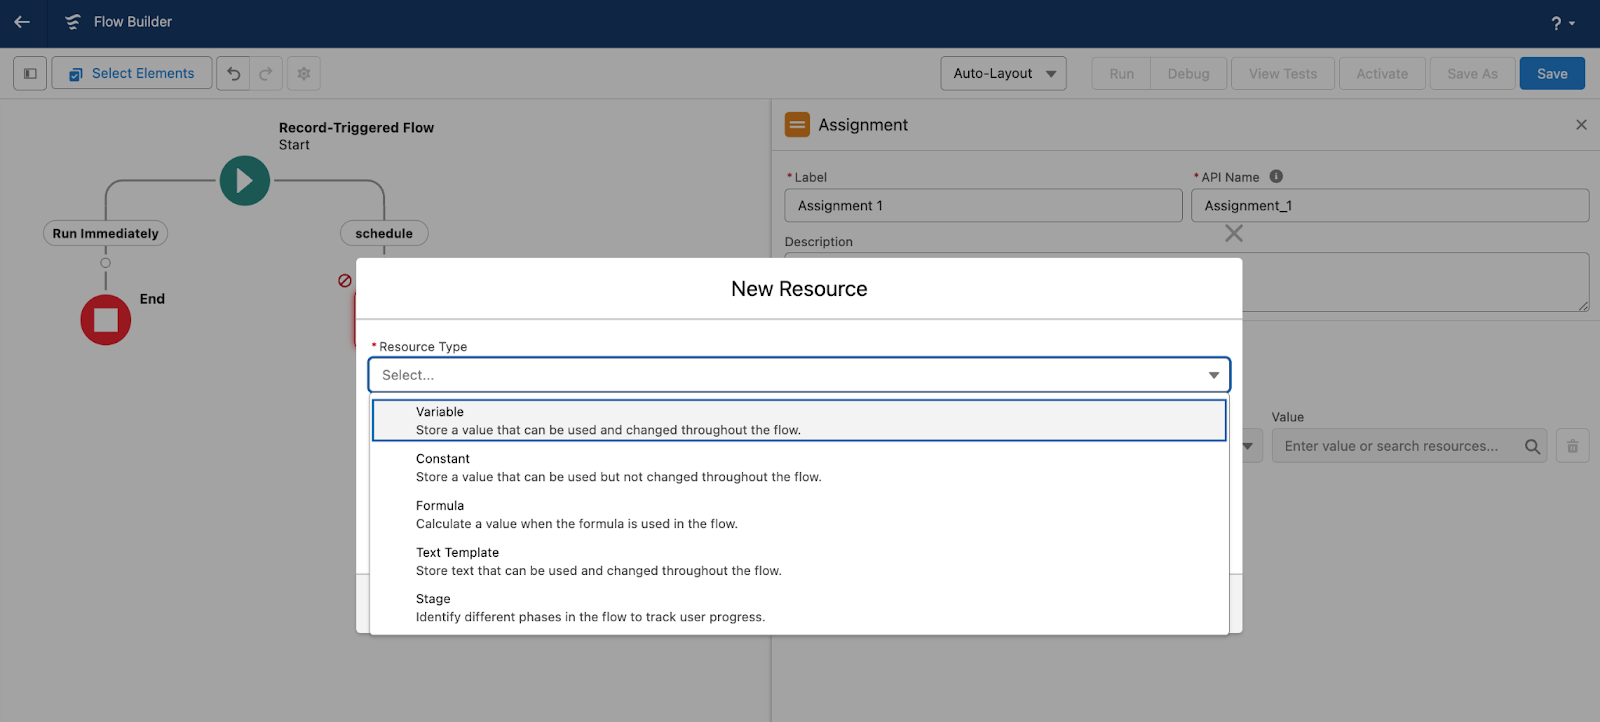
Task: Click the Activate button
Action: click(1382, 73)
